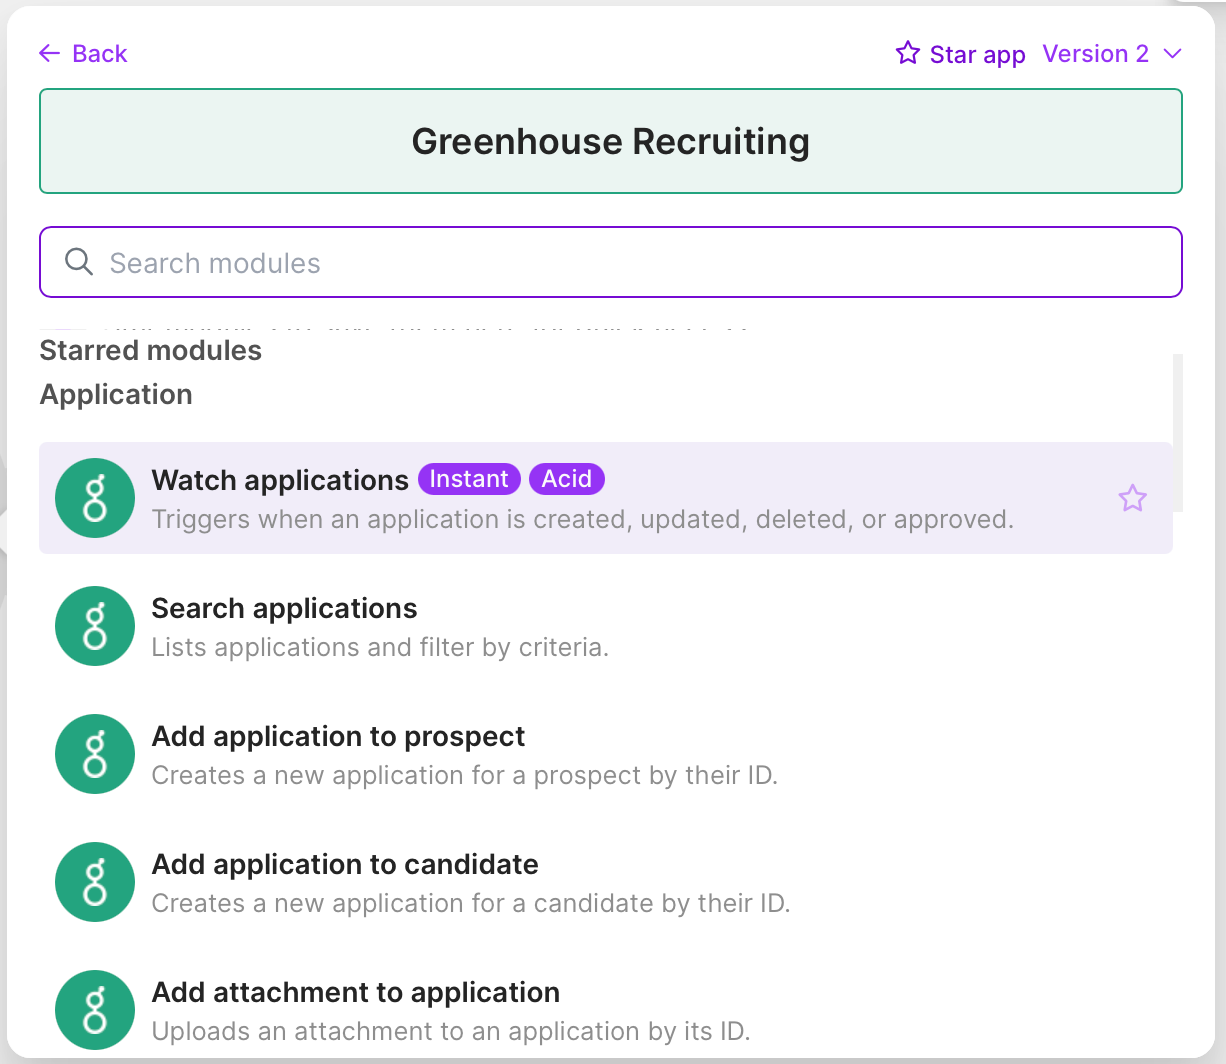Click description 'Triggers when an application is created'
The image size is (1226, 1064).
583,519
